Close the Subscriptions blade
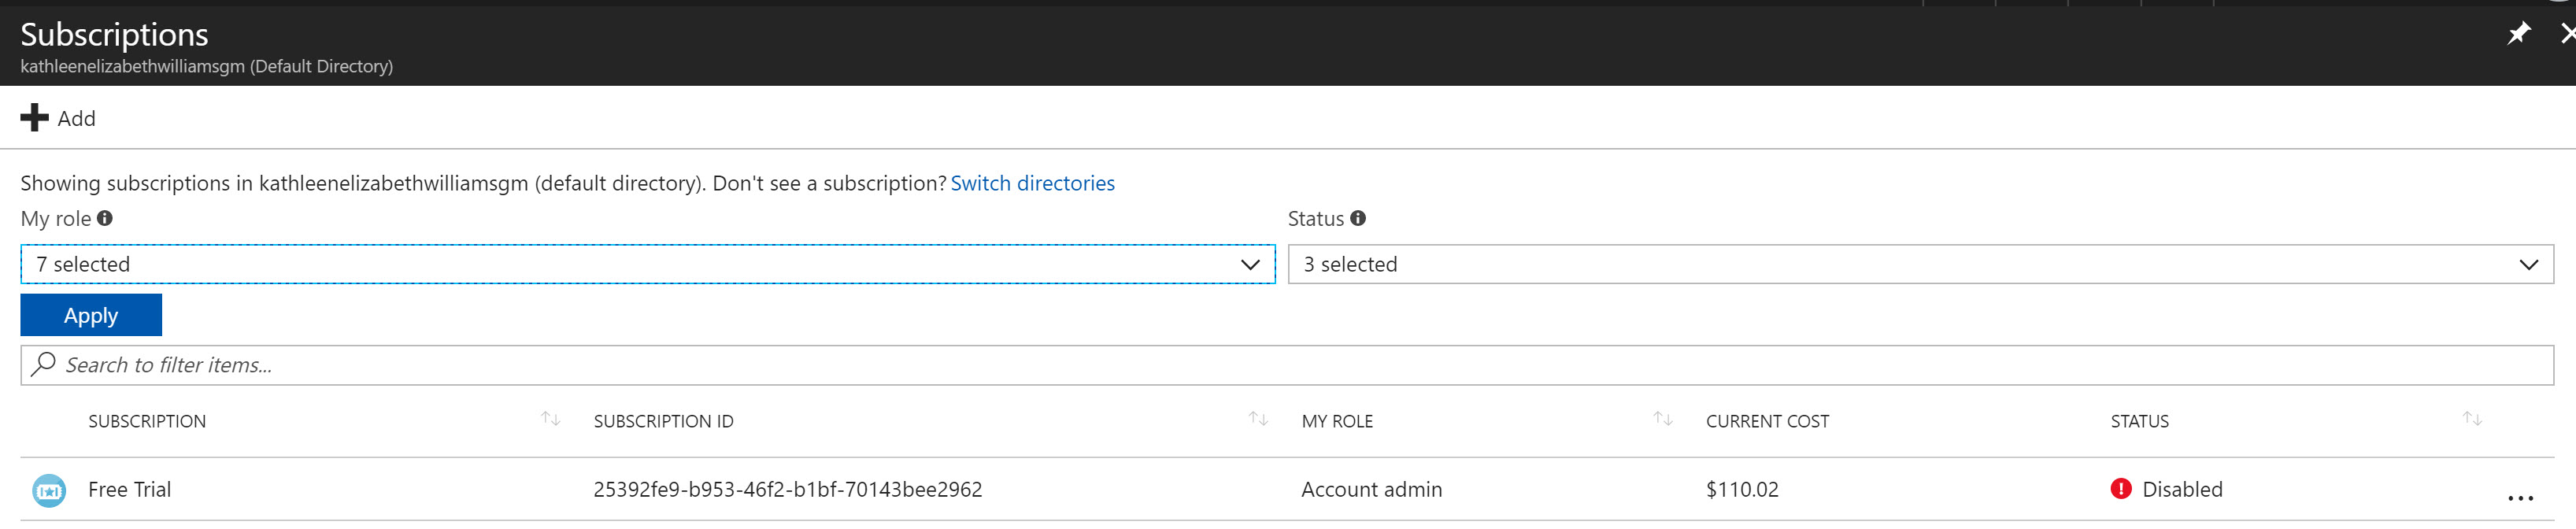Screen dimensions: 2576x529 [2568, 34]
